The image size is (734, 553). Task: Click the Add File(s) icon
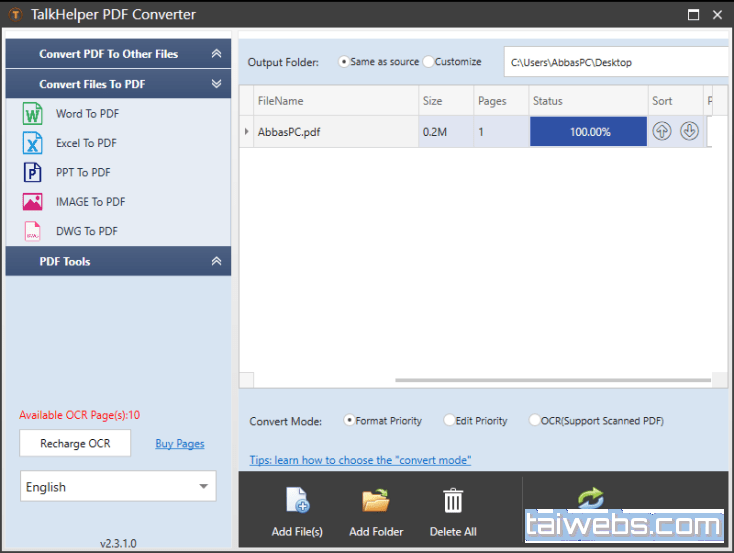pyautogui.click(x=297, y=501)
